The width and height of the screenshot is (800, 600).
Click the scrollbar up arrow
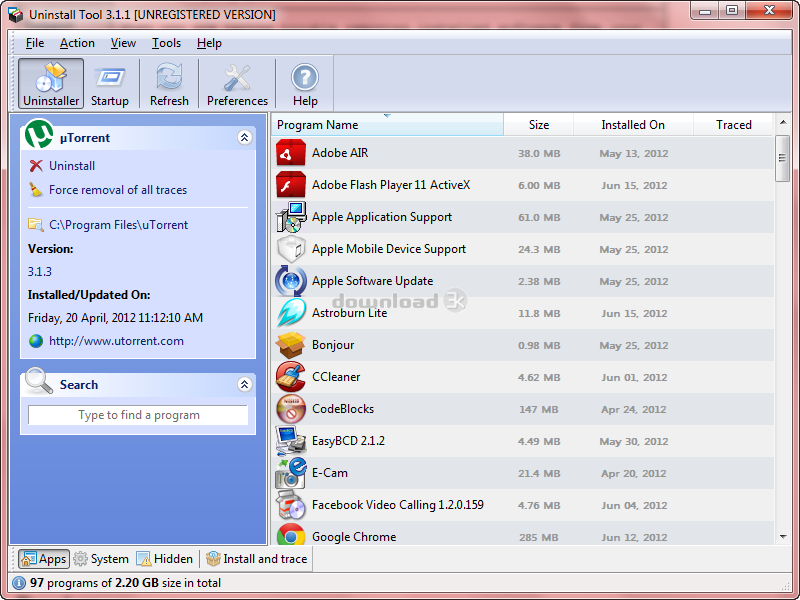pyautogui.click(x=783, y=122)
